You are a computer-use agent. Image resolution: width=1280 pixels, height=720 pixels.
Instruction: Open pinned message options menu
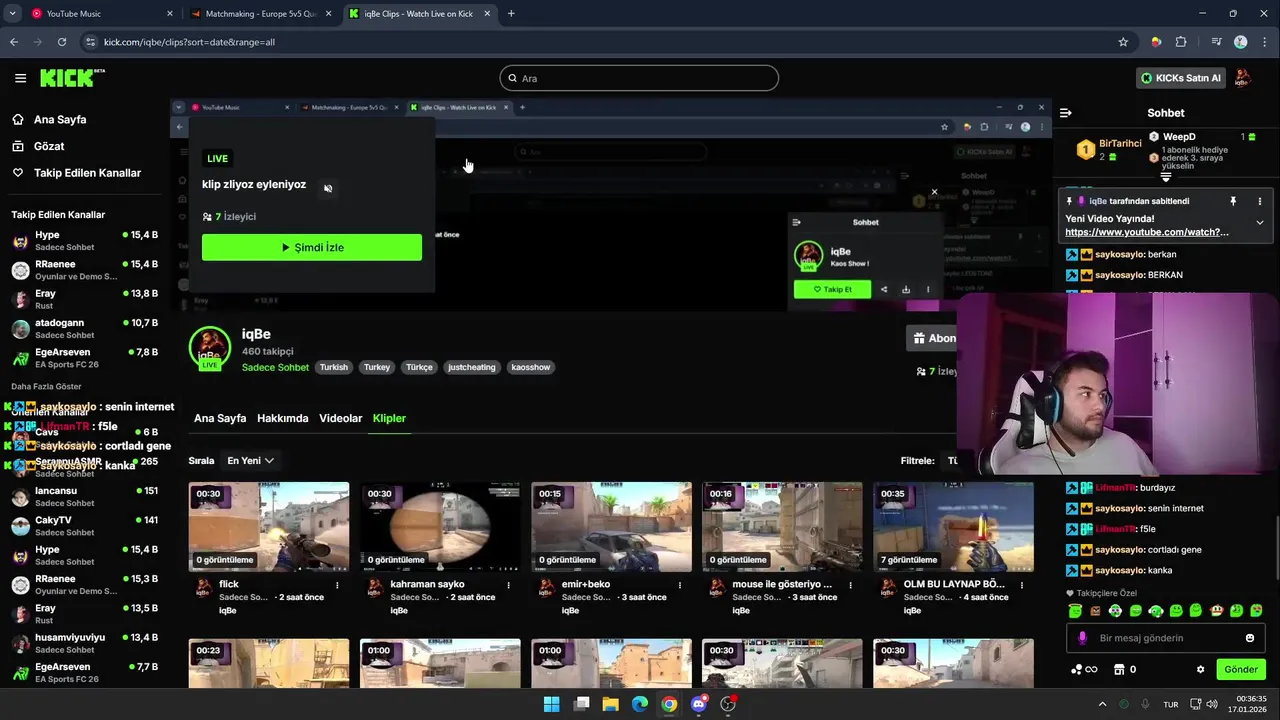[1260, 201]
